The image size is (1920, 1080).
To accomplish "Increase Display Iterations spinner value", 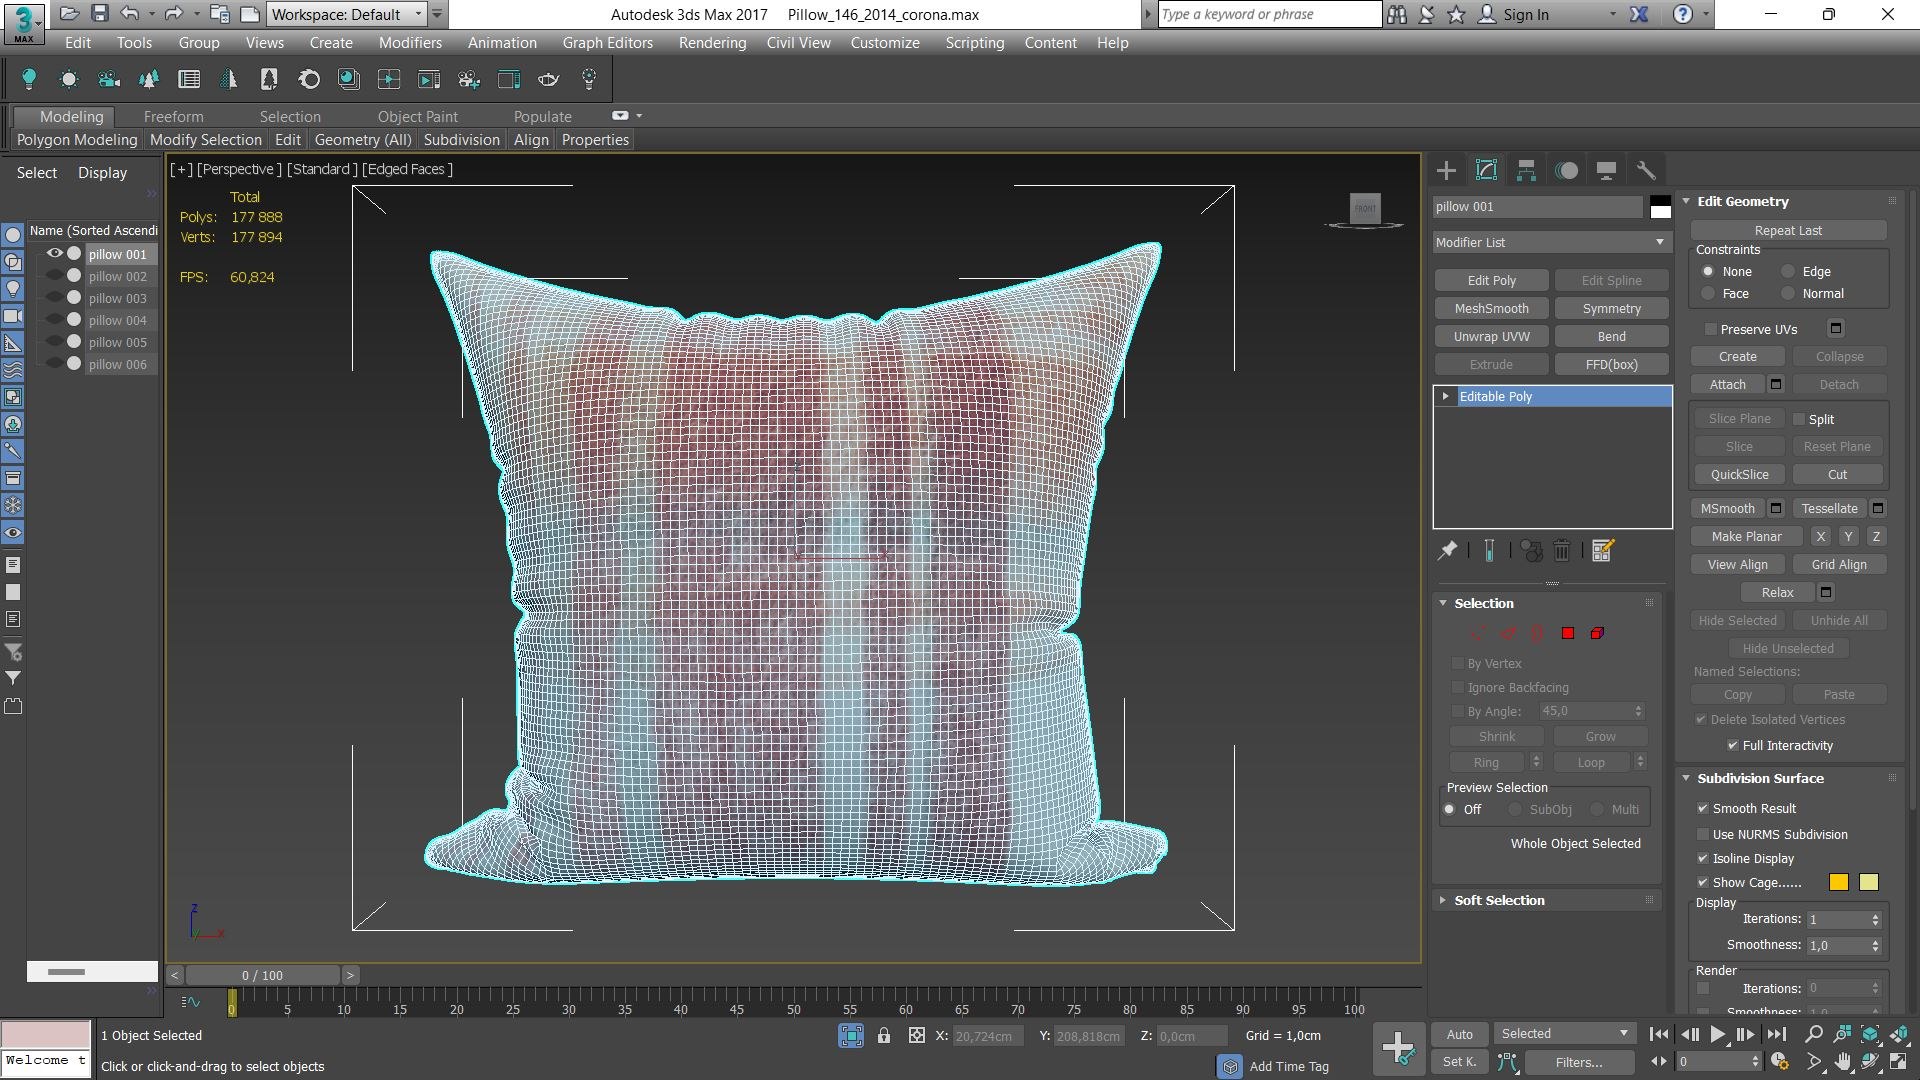I will (1875, 915).
